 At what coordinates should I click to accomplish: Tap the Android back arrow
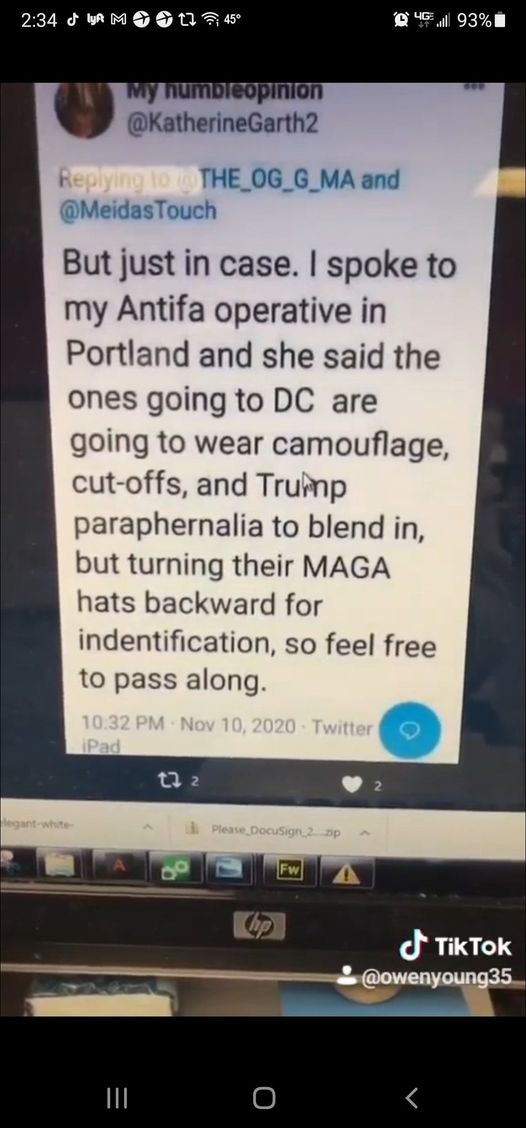411,1098
